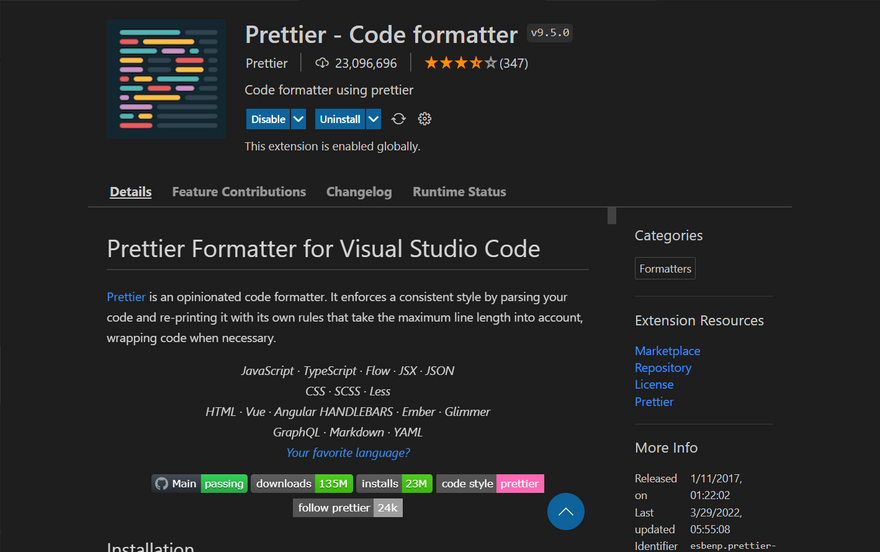Open the Changelog tab

click(359, 192)
